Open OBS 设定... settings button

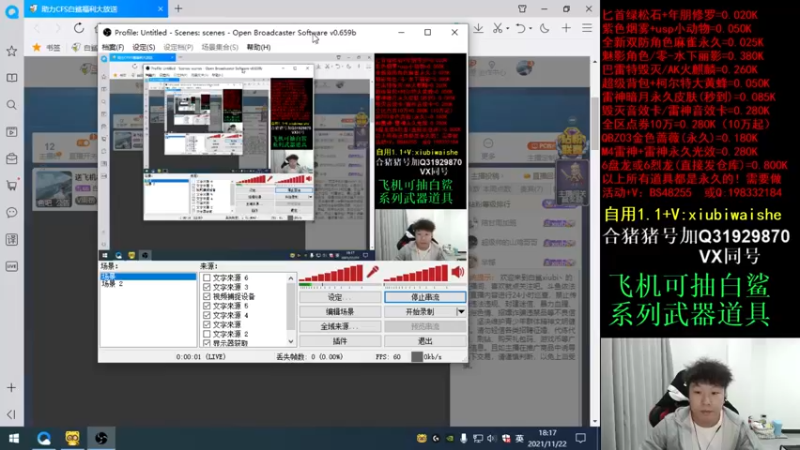tap(340, 297)
